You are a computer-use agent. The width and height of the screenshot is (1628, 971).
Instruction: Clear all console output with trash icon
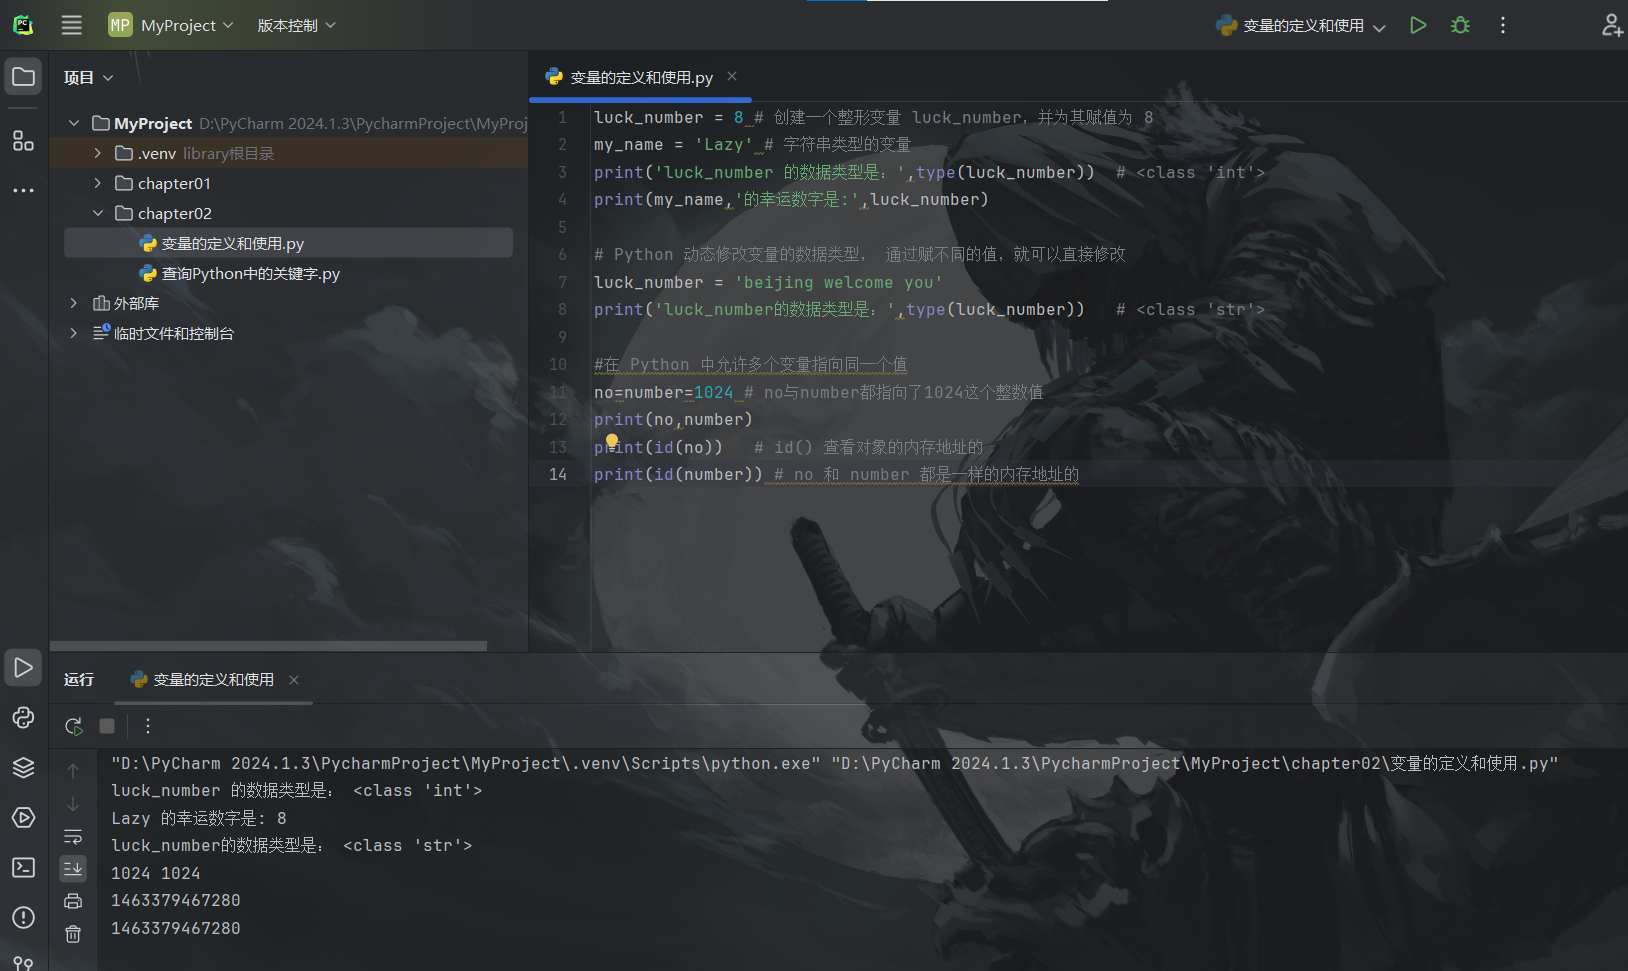(x=73, y=934)
